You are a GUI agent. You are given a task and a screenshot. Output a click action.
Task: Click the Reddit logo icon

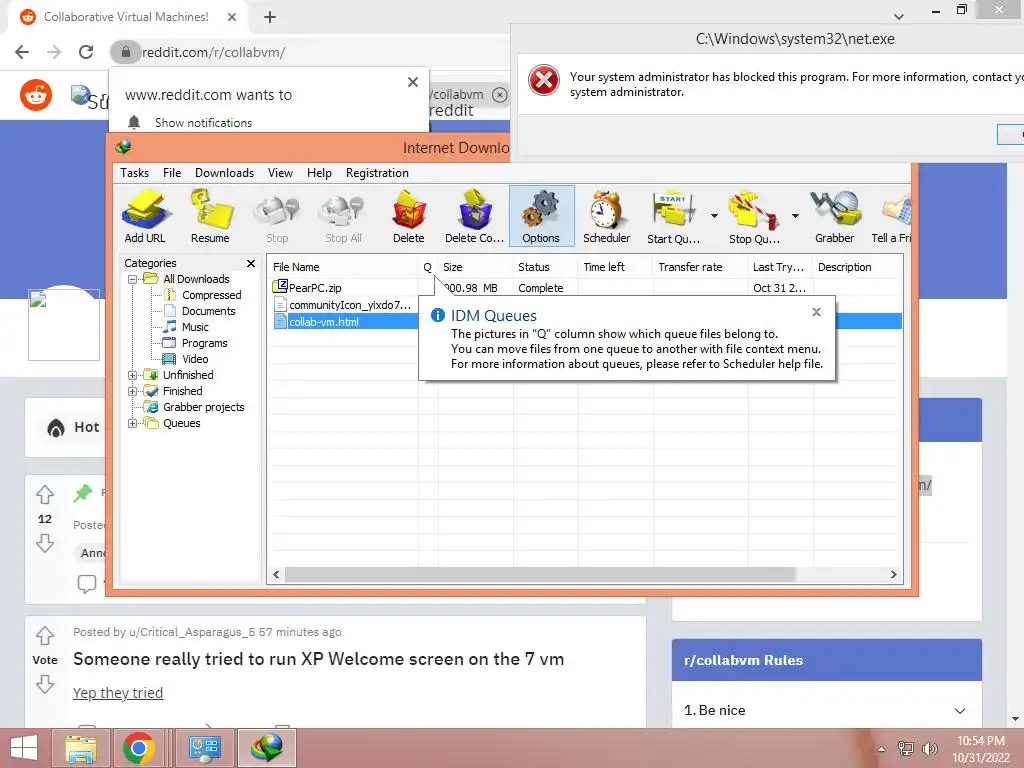coord(36,95)
